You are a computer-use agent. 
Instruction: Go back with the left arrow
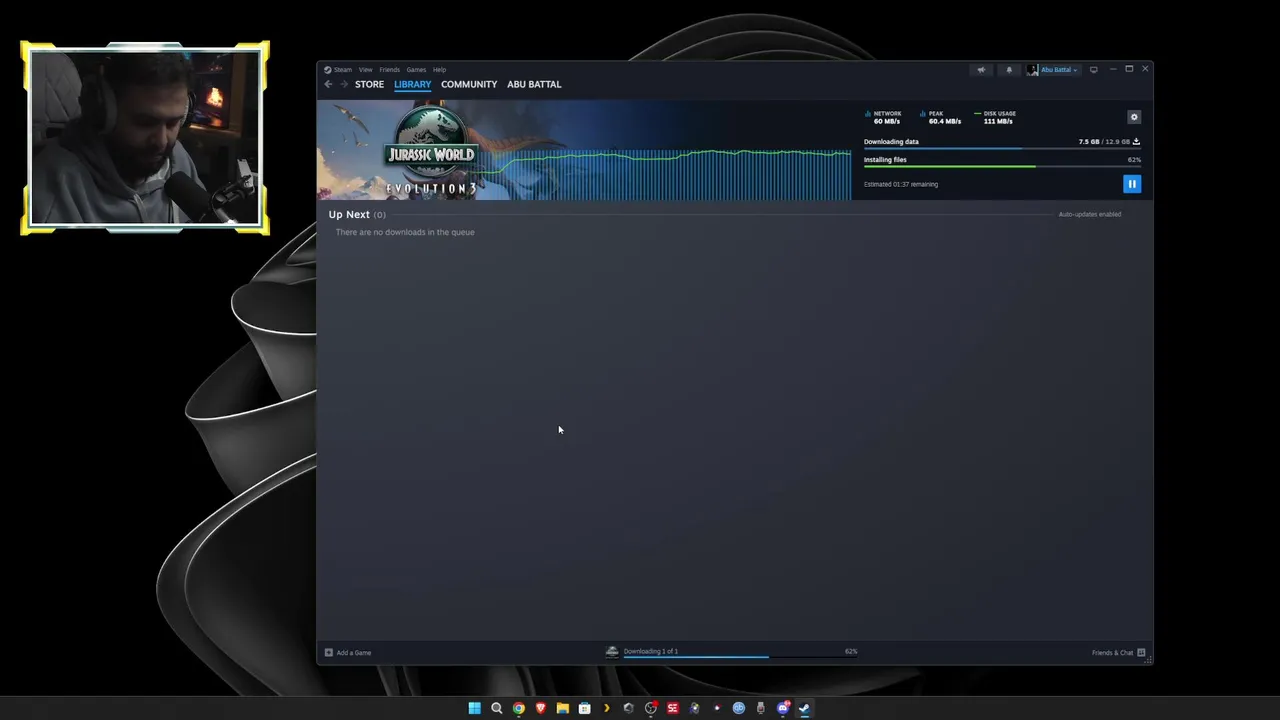[x=328, y=84]
